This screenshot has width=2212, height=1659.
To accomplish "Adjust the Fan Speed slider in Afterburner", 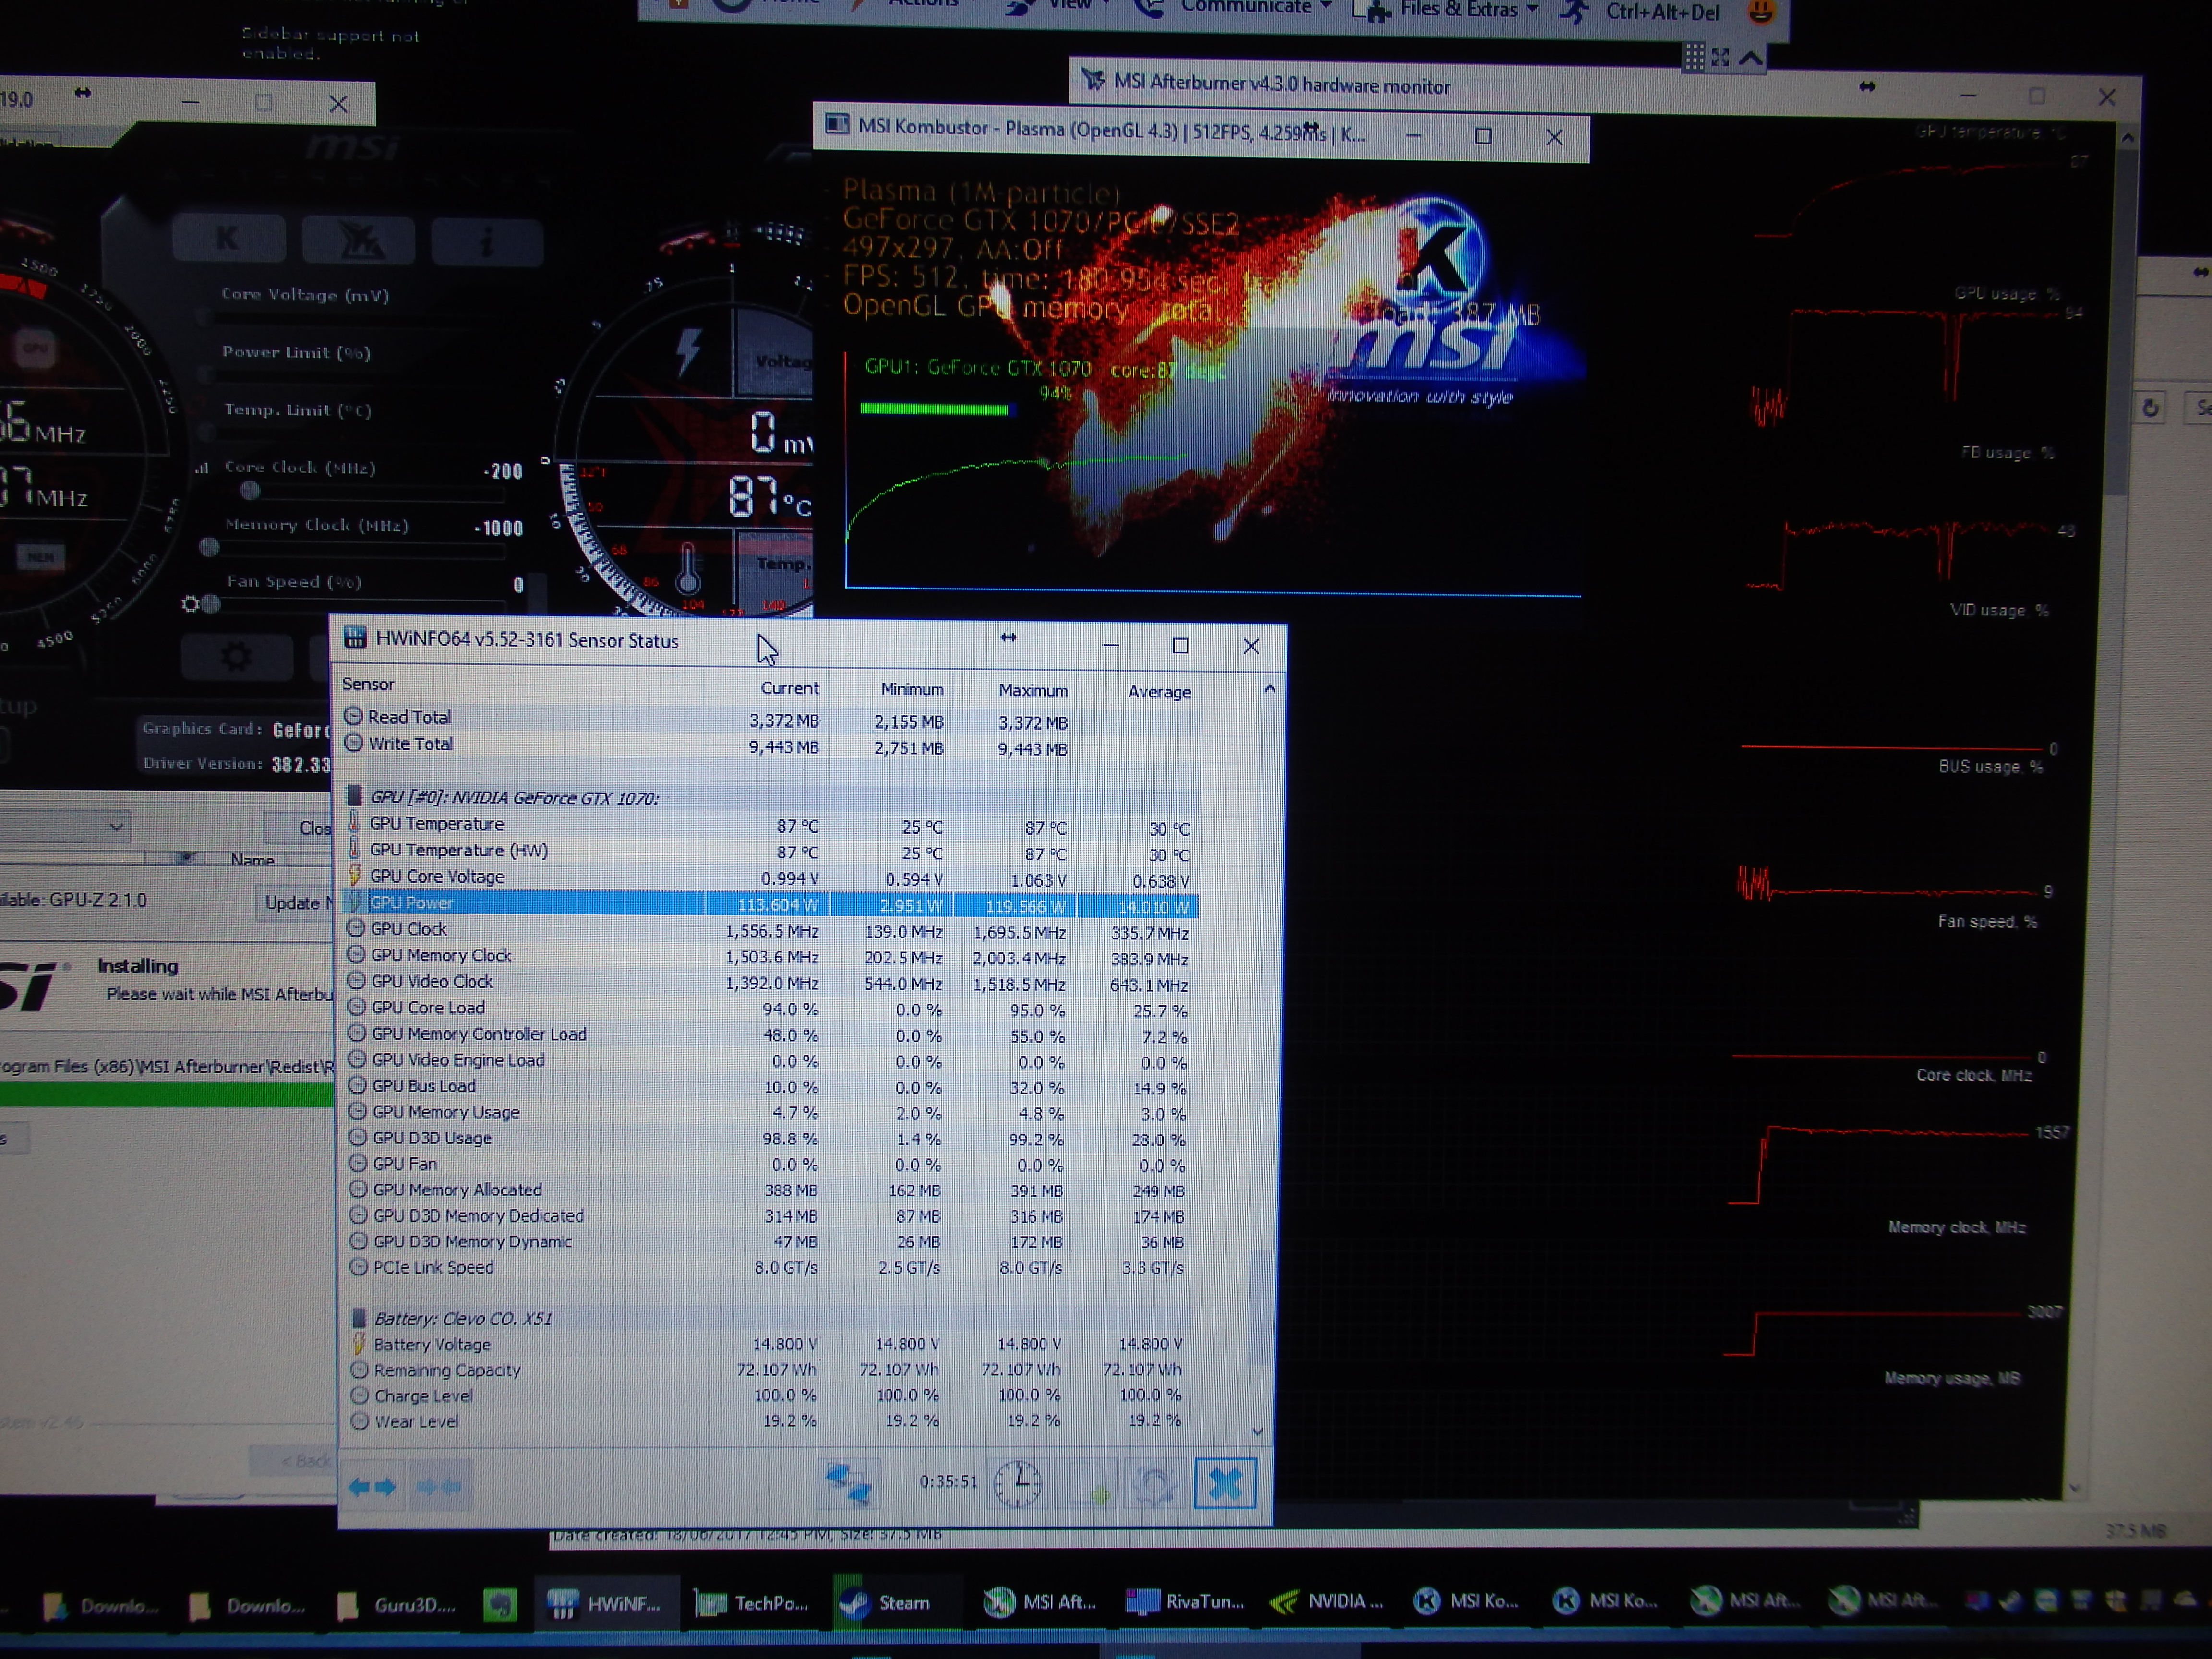I will pyautogui.click(x=210, y=604).
